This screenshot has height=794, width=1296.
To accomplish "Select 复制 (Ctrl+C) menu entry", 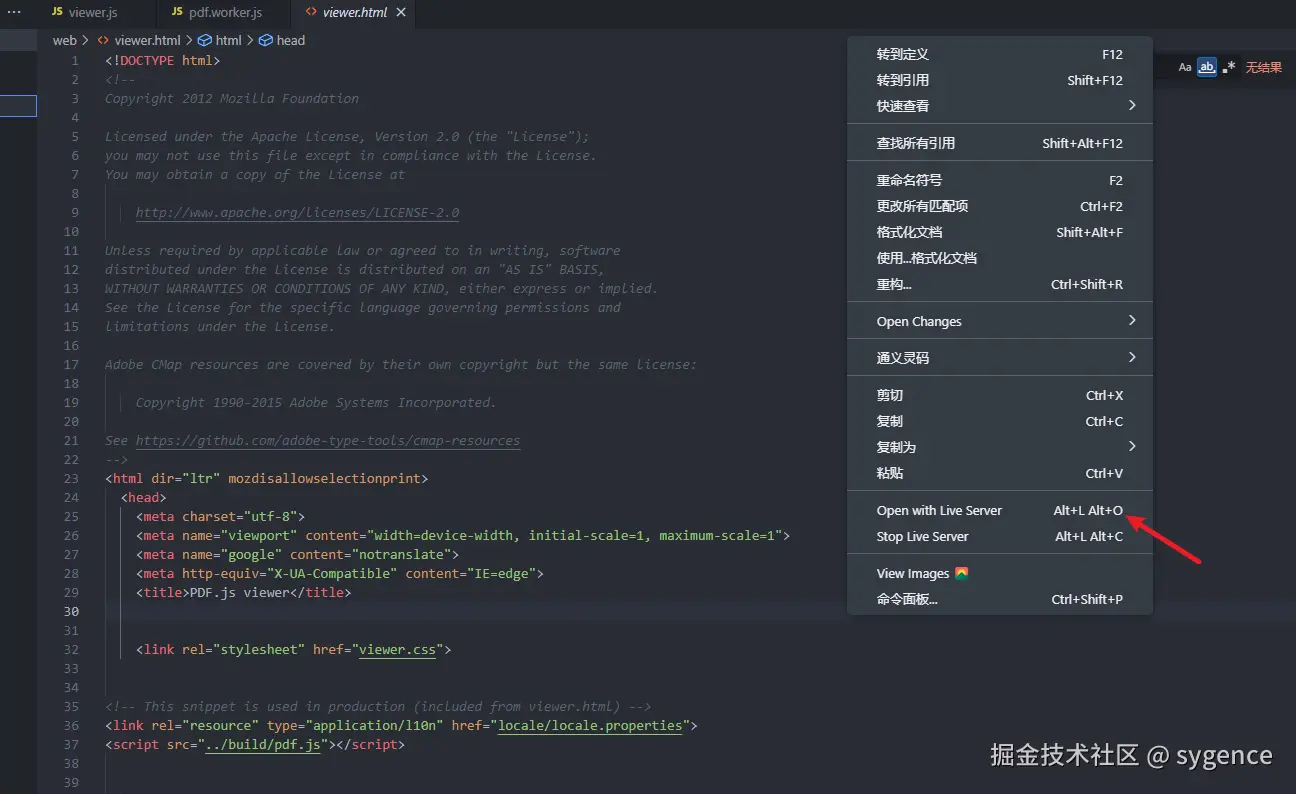I will (1000, 421).
